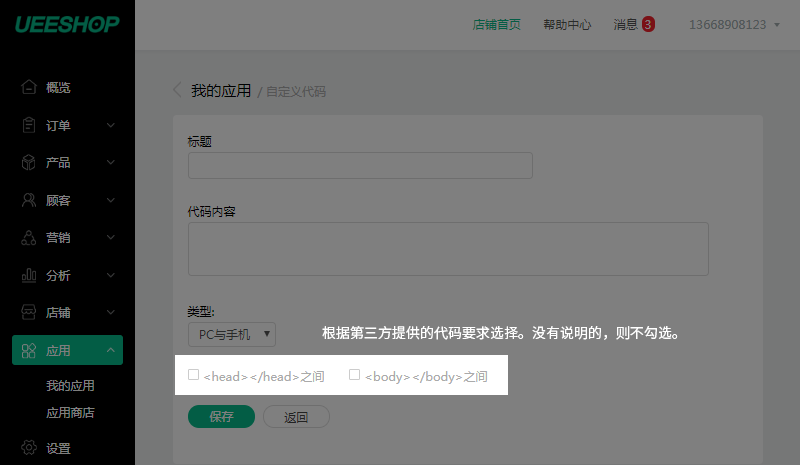Click the 返回 button

pos(296,417)
